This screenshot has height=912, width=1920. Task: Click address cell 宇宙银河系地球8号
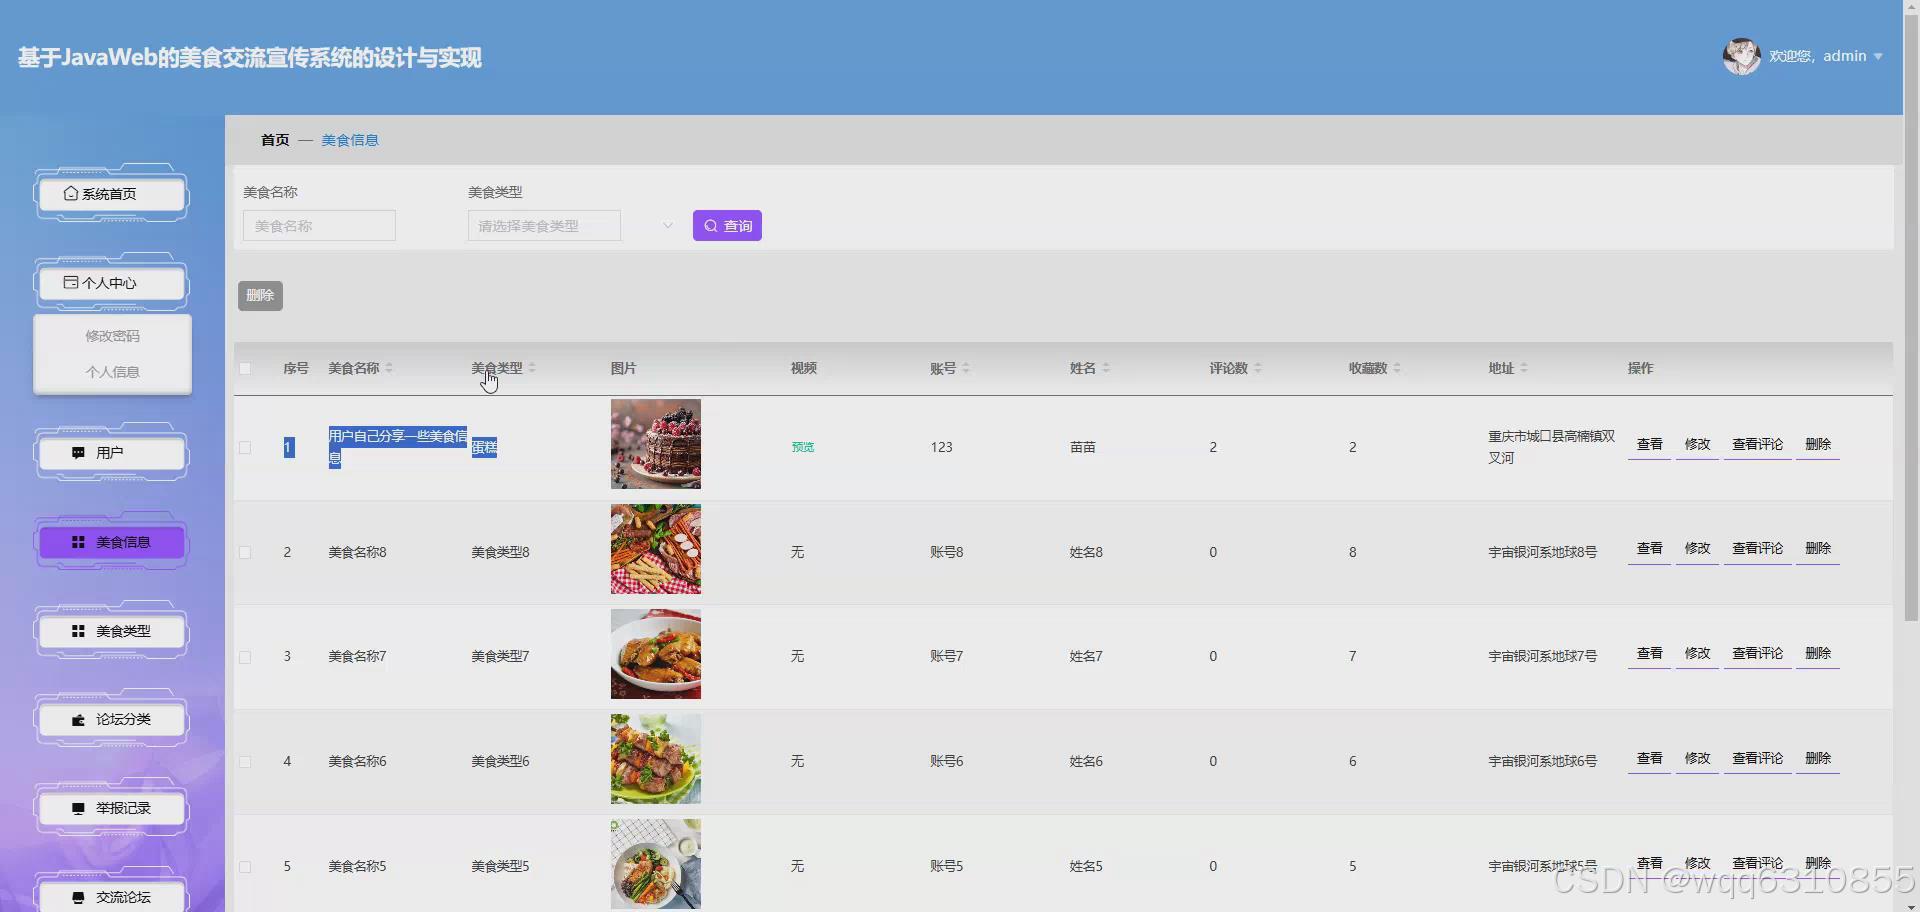pos(1542,552)
